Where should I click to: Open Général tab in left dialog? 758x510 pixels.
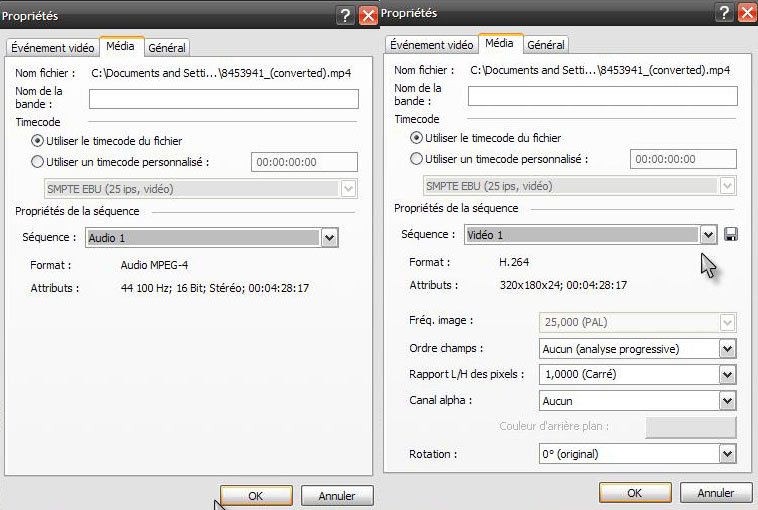[167, 48]
